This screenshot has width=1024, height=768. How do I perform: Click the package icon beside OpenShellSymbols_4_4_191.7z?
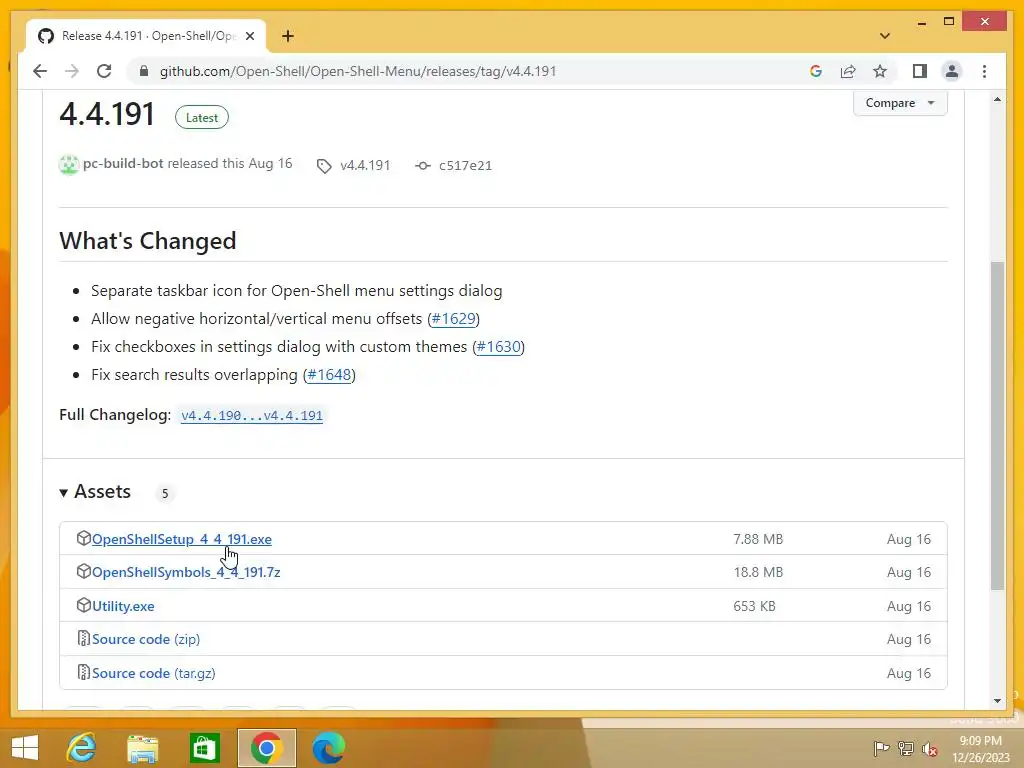pyautogui.click(x=83, y=571)
